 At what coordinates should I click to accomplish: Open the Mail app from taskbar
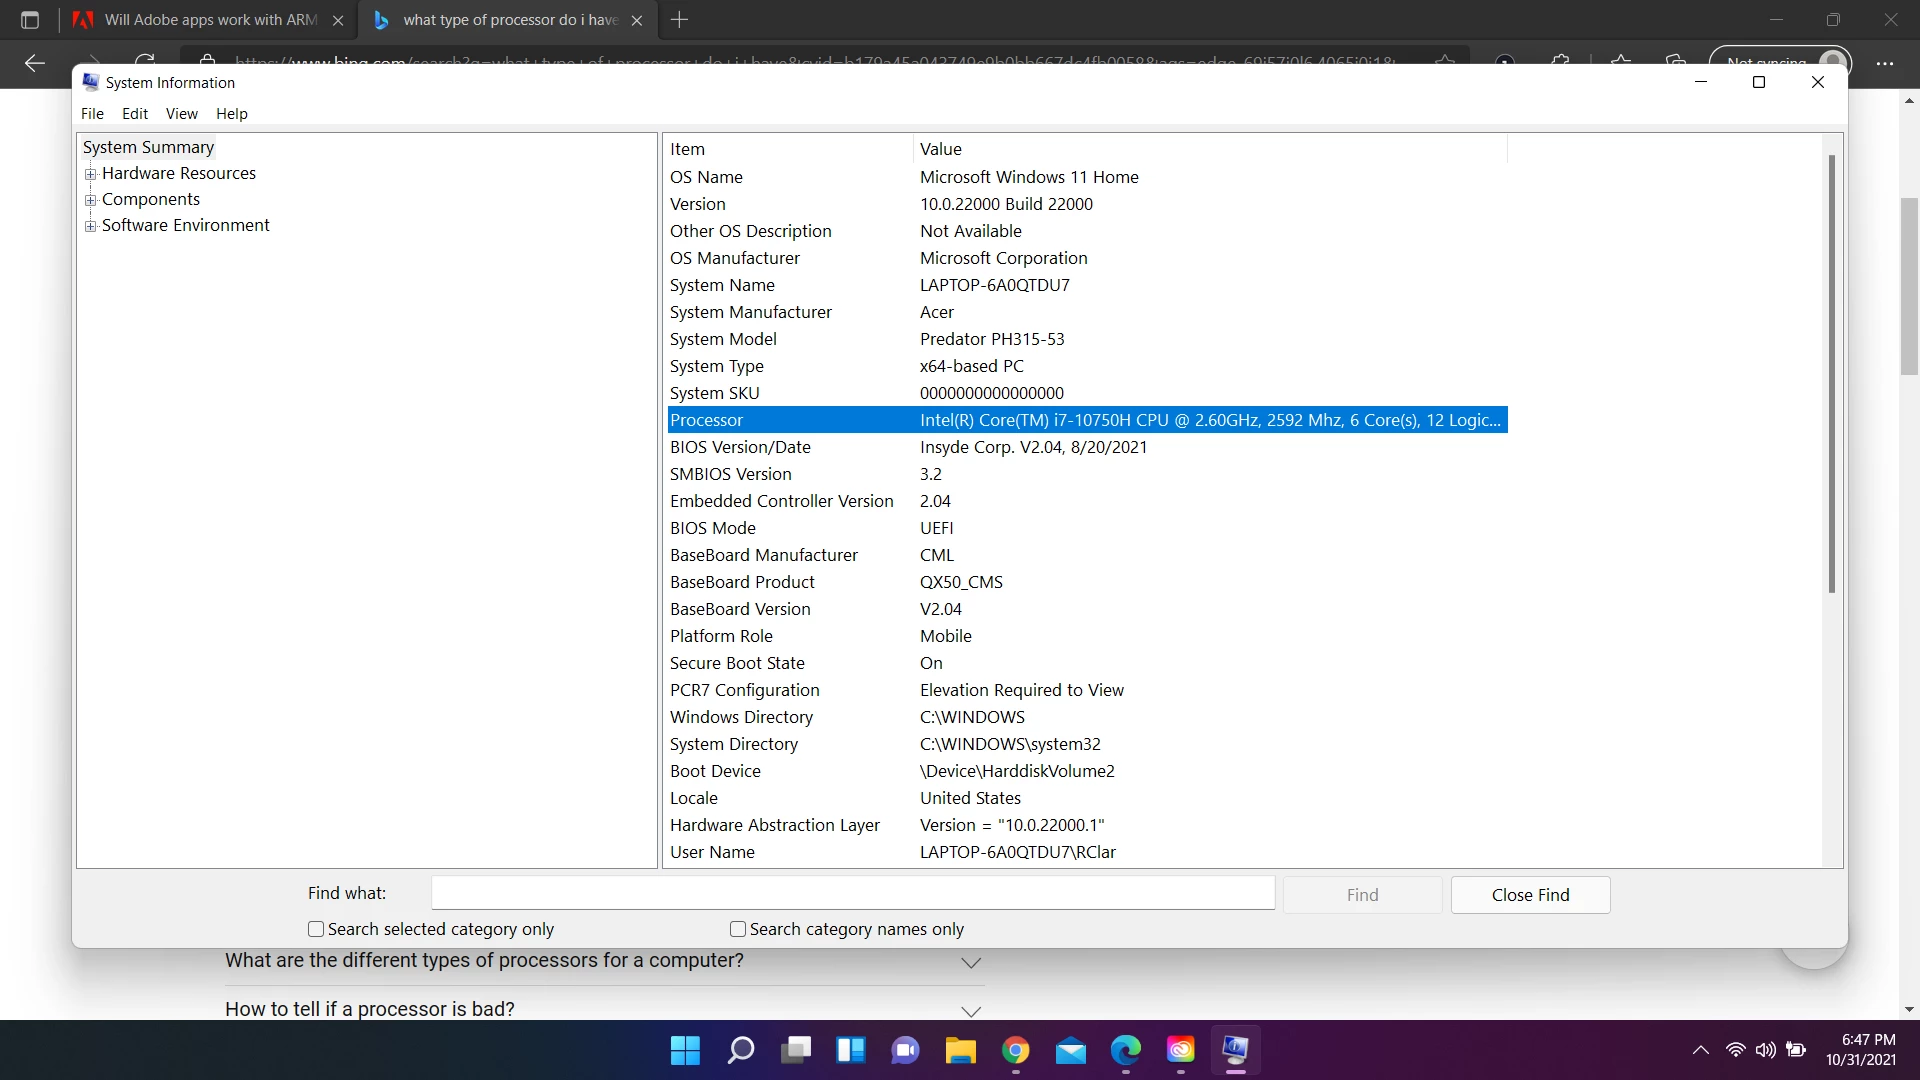pyautogui.click(x=1071, y=1050)
